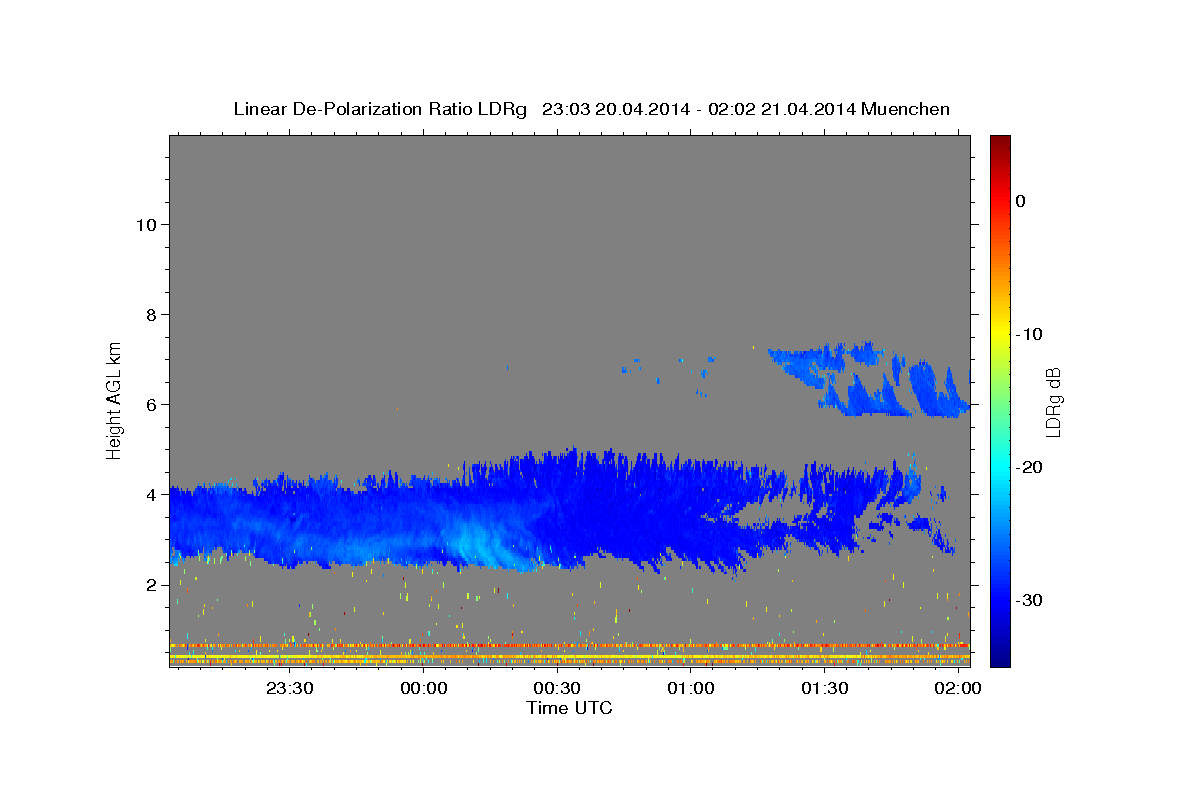Click the colorbar at 0 dB level
1200x800 pixels.
pyautogui.click(x=1000, y=201)
